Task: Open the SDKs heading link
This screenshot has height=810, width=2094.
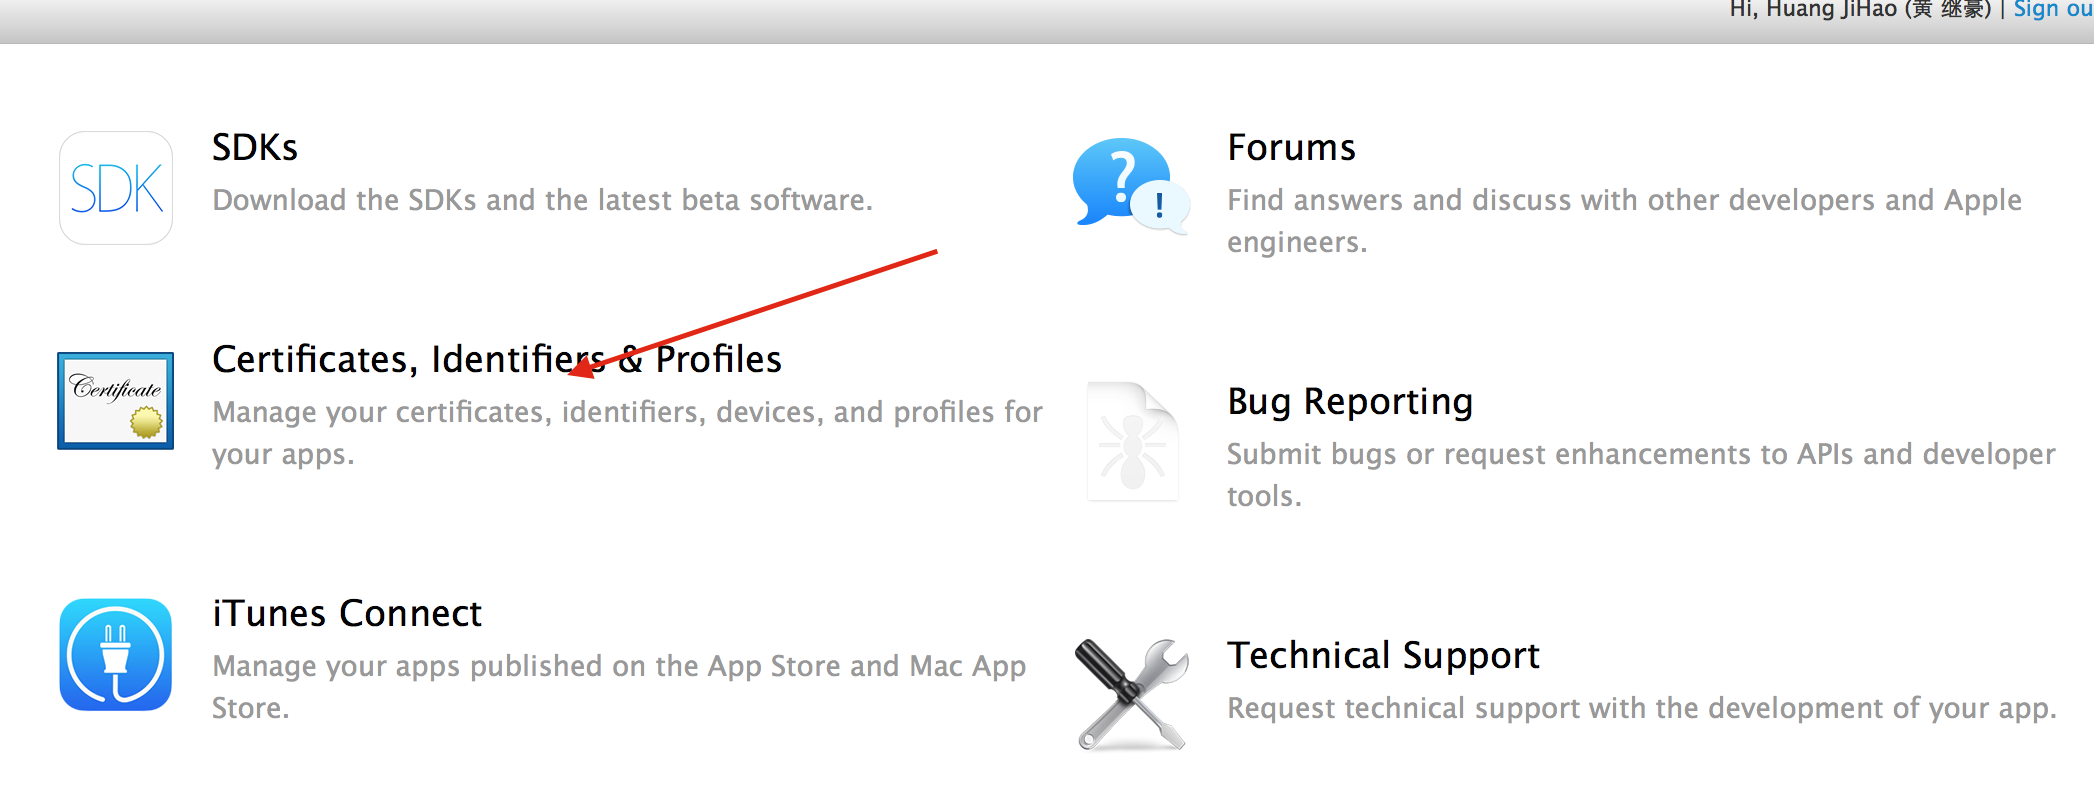Action: pos(255,148)
